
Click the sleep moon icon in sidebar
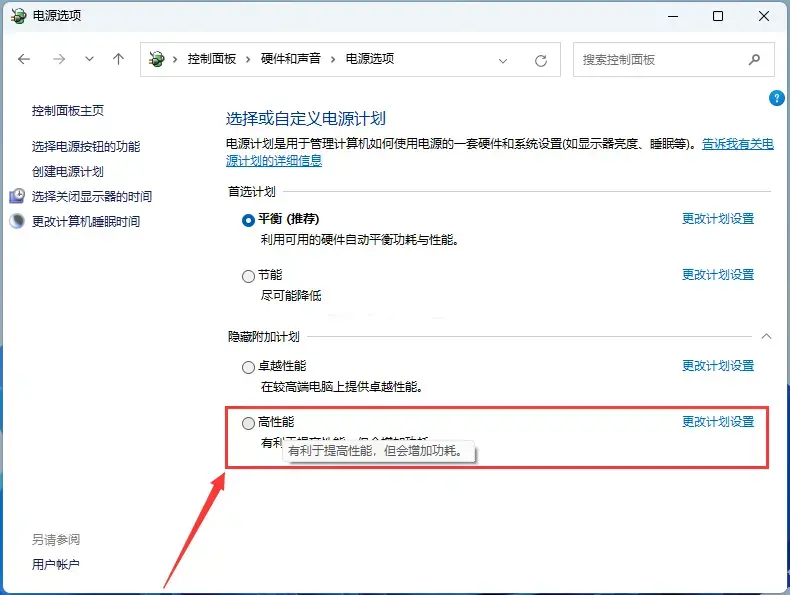point(17,221)
